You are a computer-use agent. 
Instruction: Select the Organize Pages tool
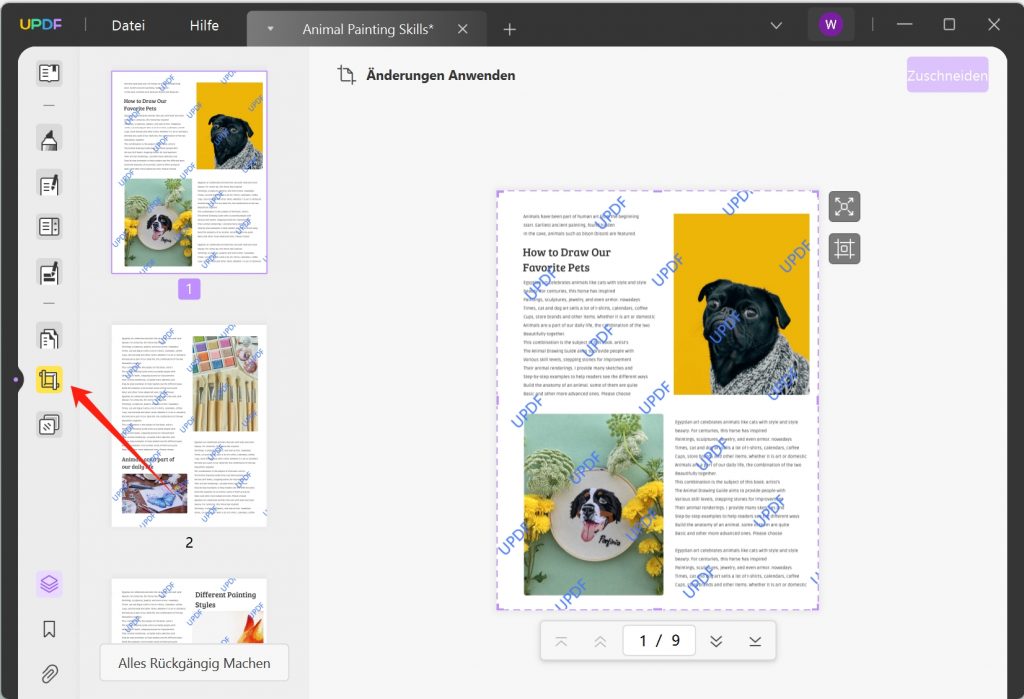tap(49, 338)
